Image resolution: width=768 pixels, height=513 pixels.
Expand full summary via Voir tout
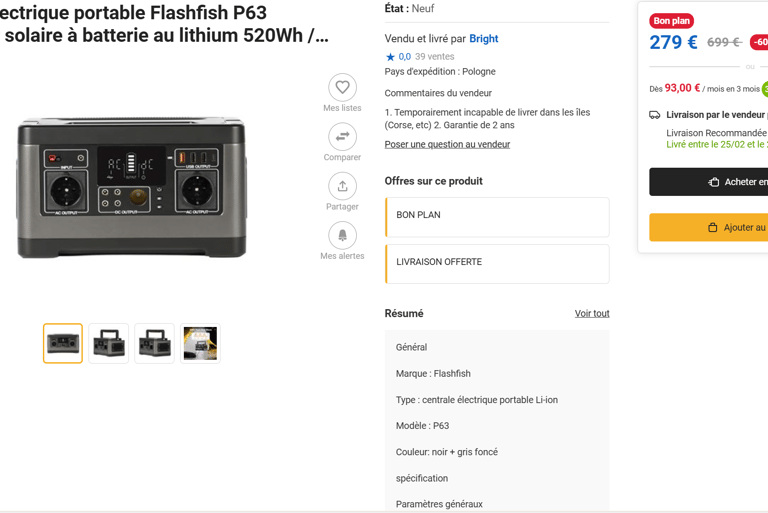(591, 313)
